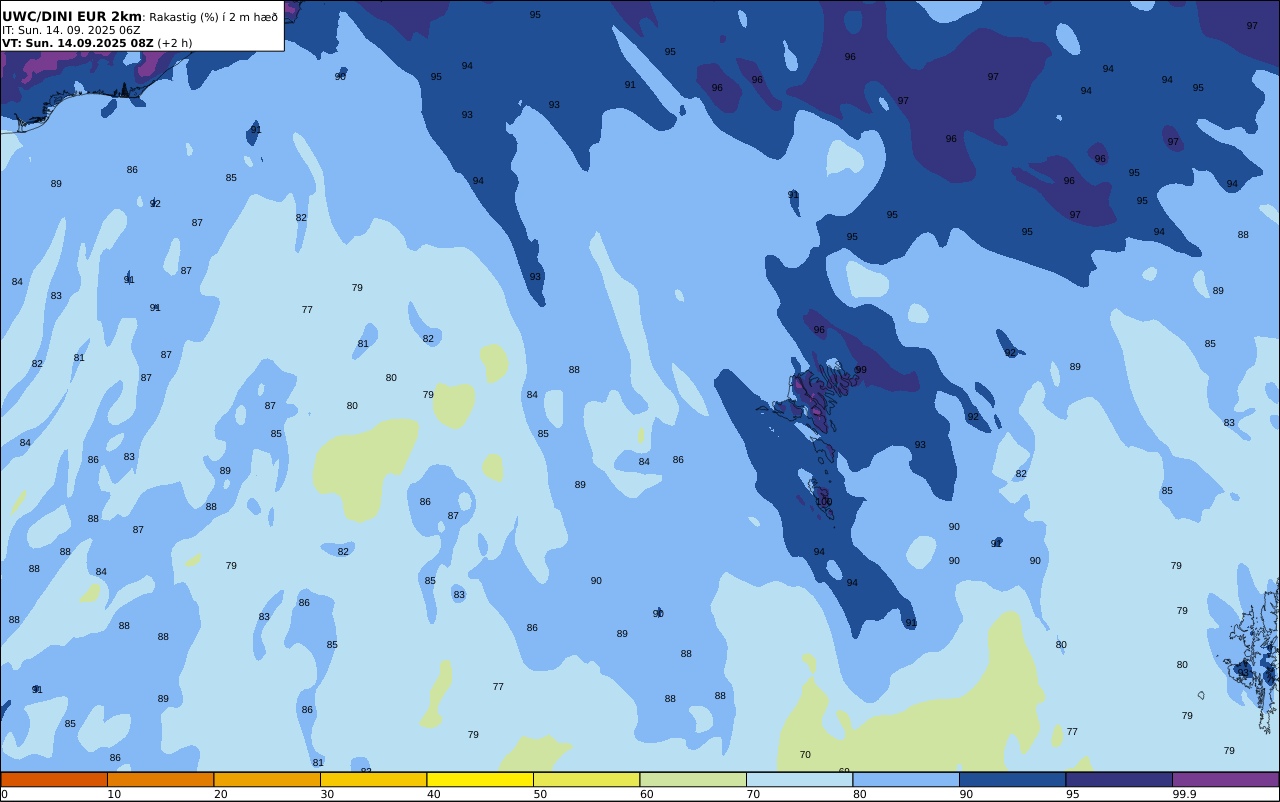The height and width of the screenshot is (802, 1280).
Task: Click the '(+2 h)' forecast offset text
Action: tap(175, 43)
